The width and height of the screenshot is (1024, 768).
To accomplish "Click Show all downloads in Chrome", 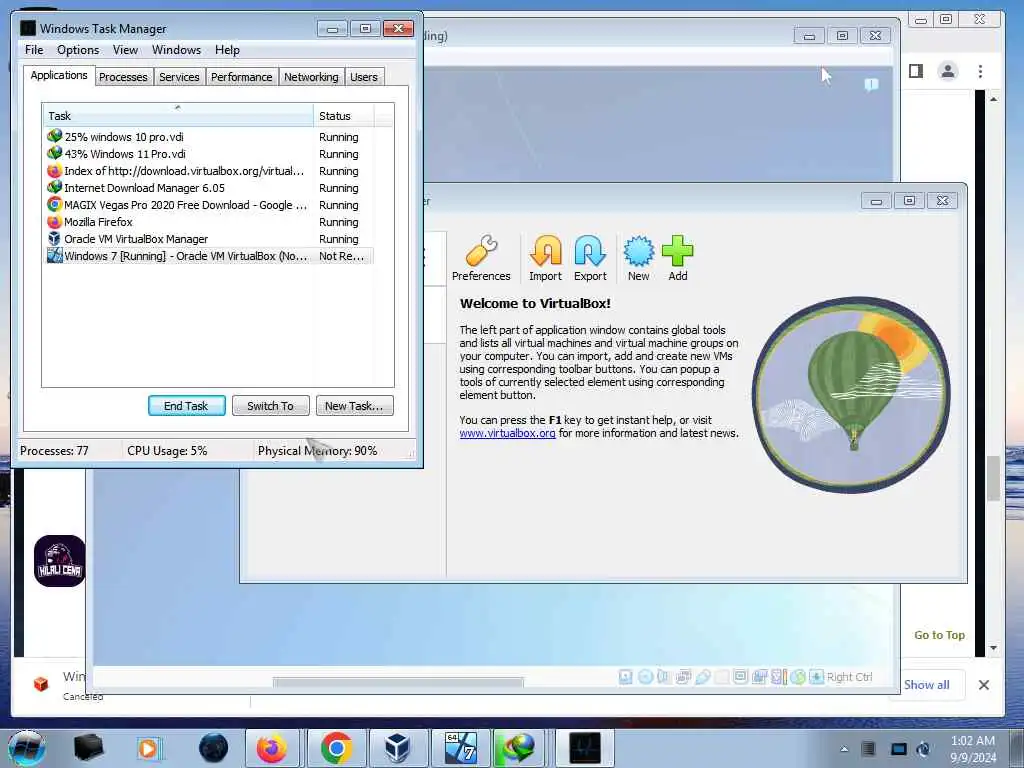I will 927,684.
